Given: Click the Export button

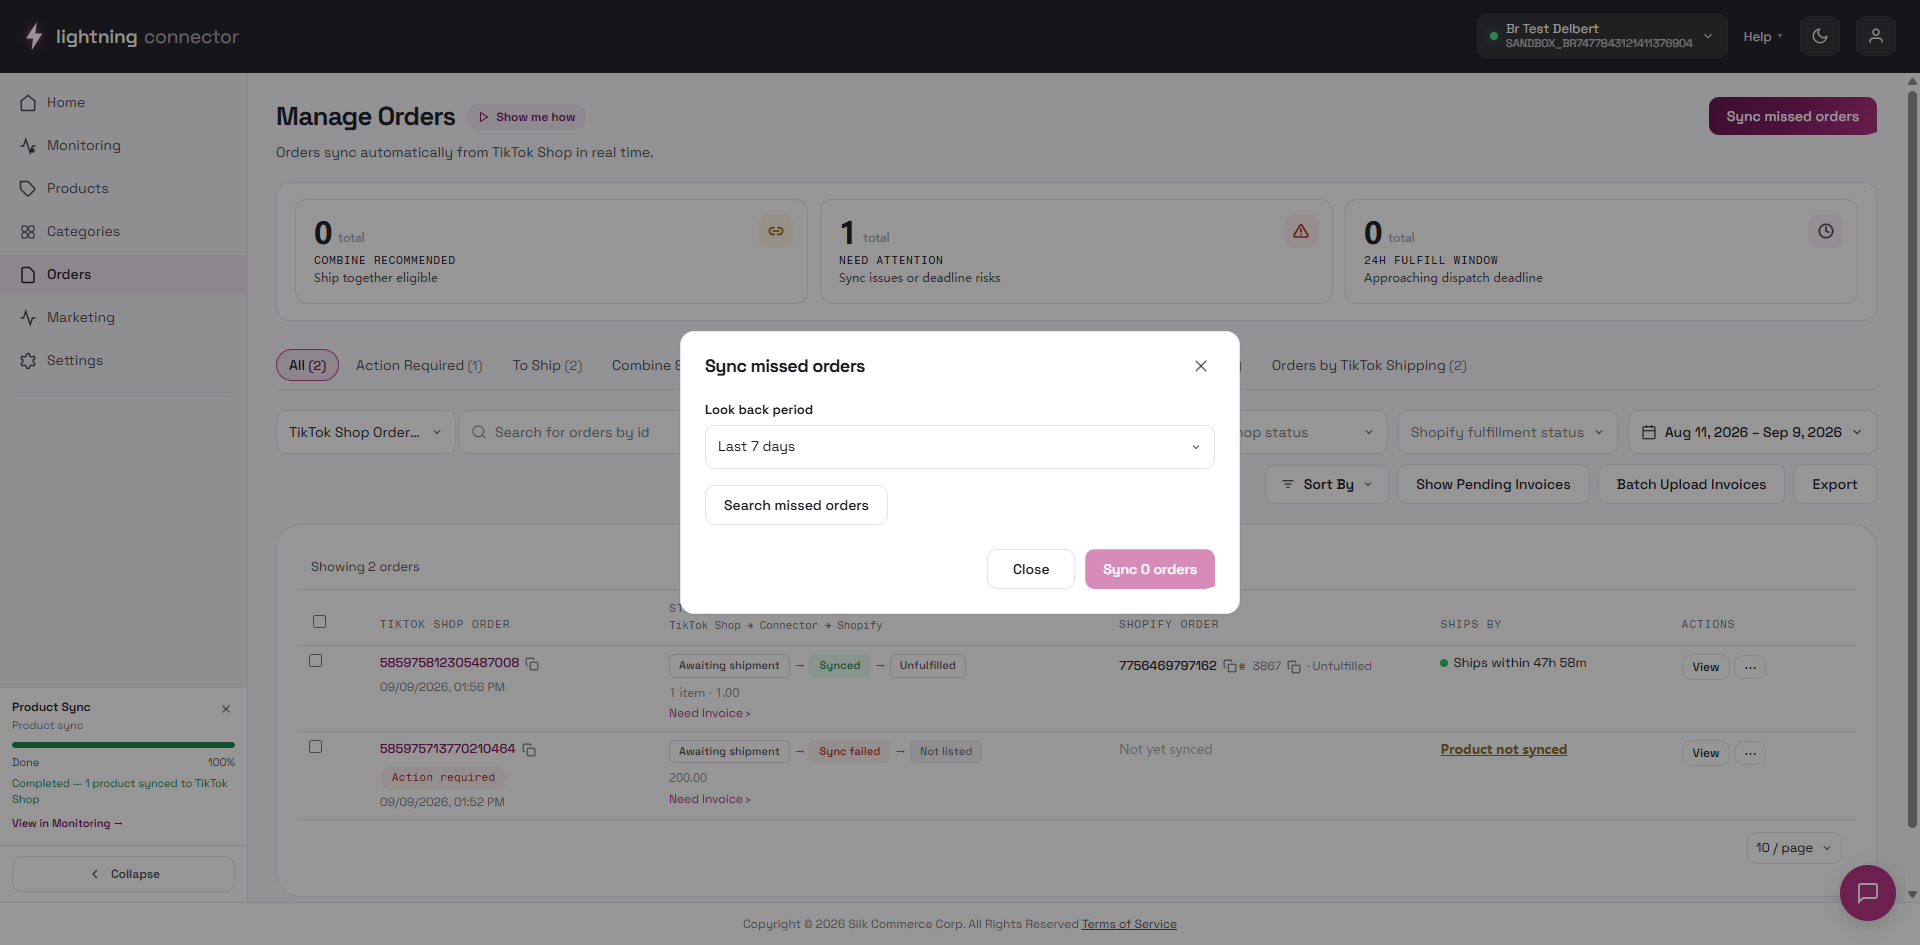Looking at the screenshot, I should (1835, 484).
